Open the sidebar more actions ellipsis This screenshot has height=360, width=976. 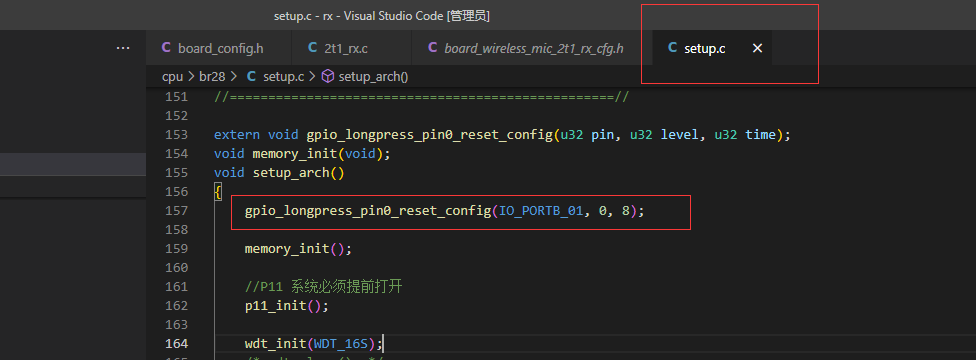click(123, 48)
